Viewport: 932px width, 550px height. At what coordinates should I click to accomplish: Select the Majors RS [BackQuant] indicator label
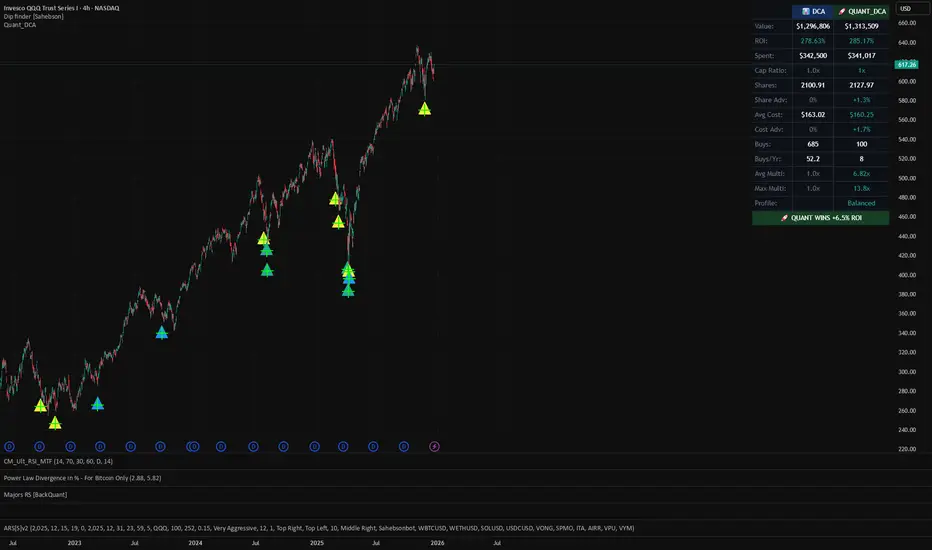tap(35, 495)
